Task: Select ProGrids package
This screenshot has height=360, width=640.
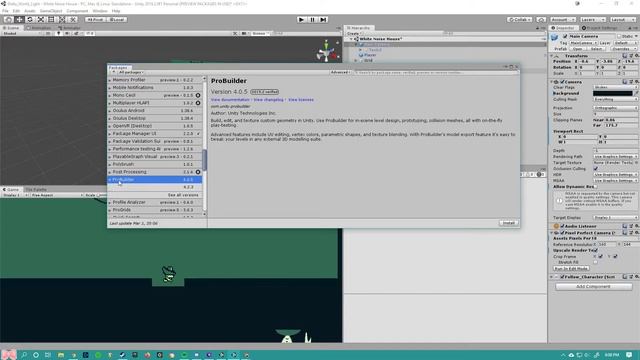Action: pyautogui.click(x=155, y=210)
